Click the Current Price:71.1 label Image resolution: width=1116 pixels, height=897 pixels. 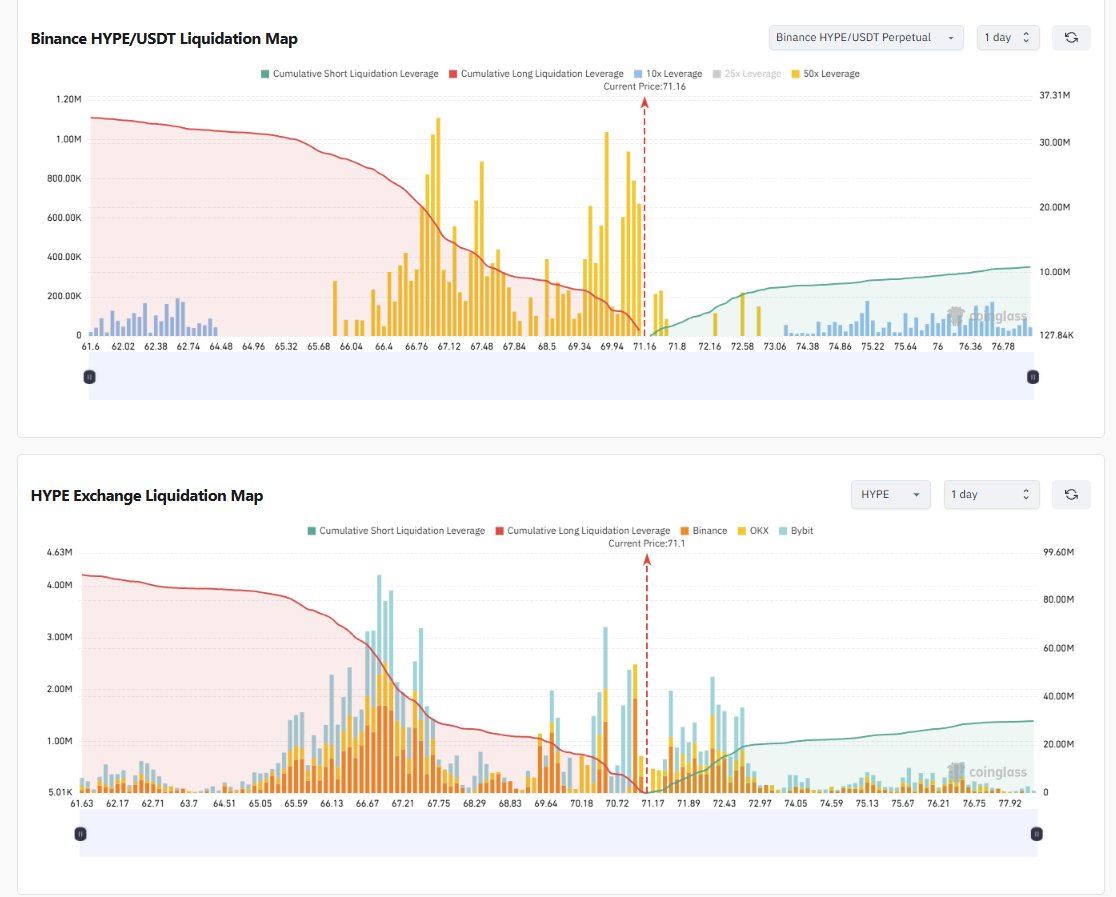point(647,544)
